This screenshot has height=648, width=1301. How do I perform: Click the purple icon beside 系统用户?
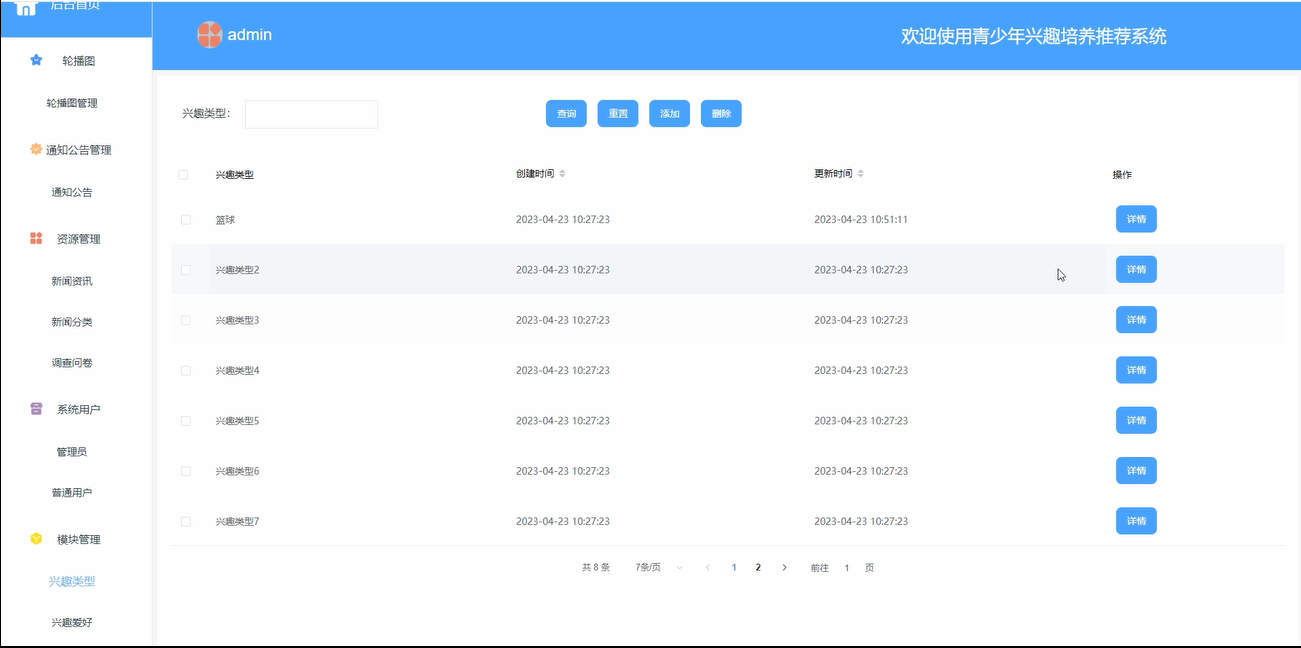tap(36, 409)
